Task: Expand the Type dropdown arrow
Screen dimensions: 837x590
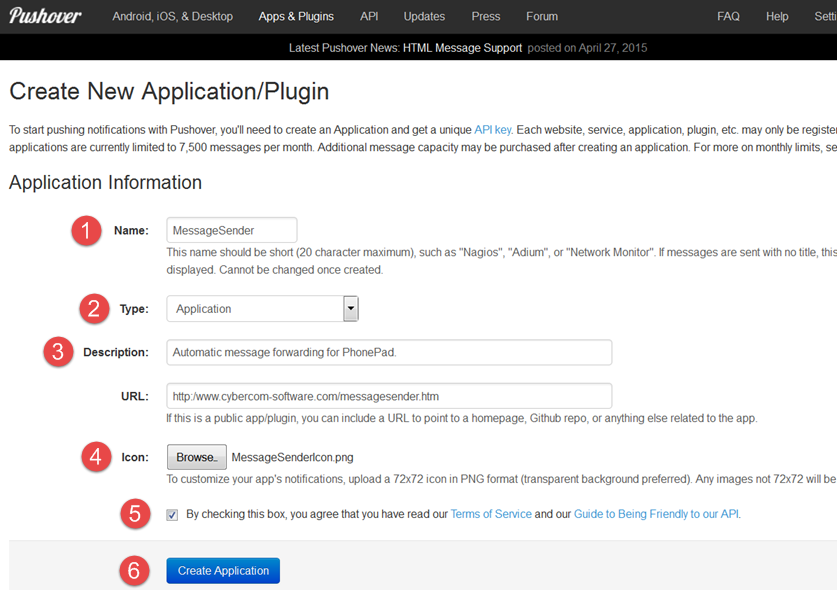Action: point(351,309)
